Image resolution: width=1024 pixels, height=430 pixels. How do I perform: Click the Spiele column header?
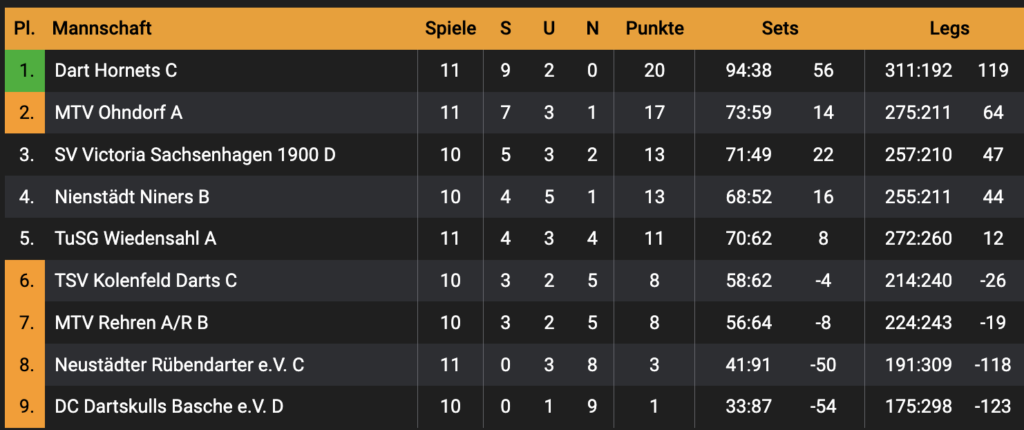450,28
